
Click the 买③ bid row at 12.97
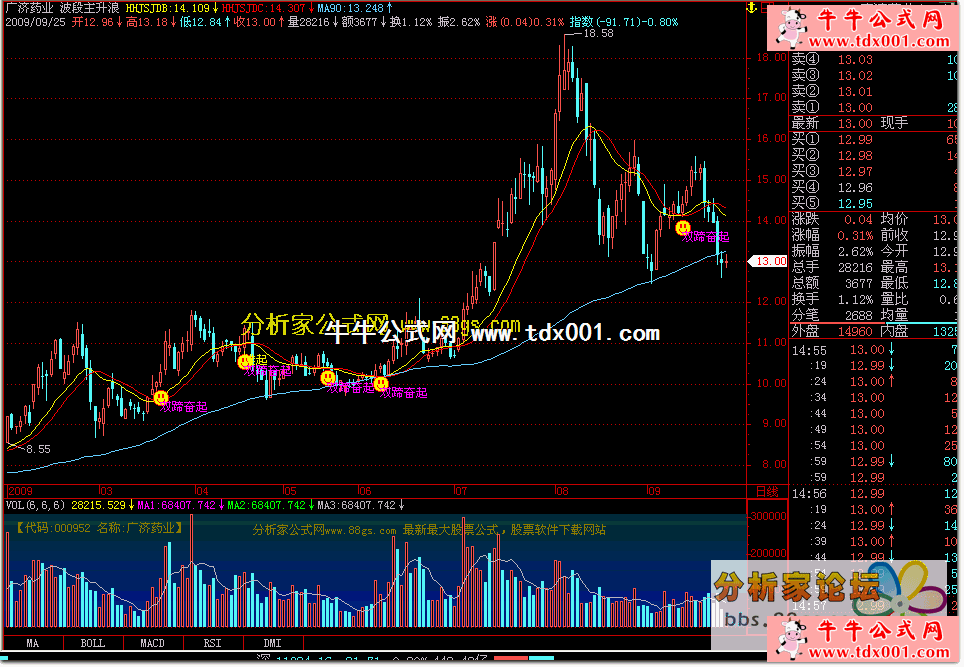[x=874, y=172]
